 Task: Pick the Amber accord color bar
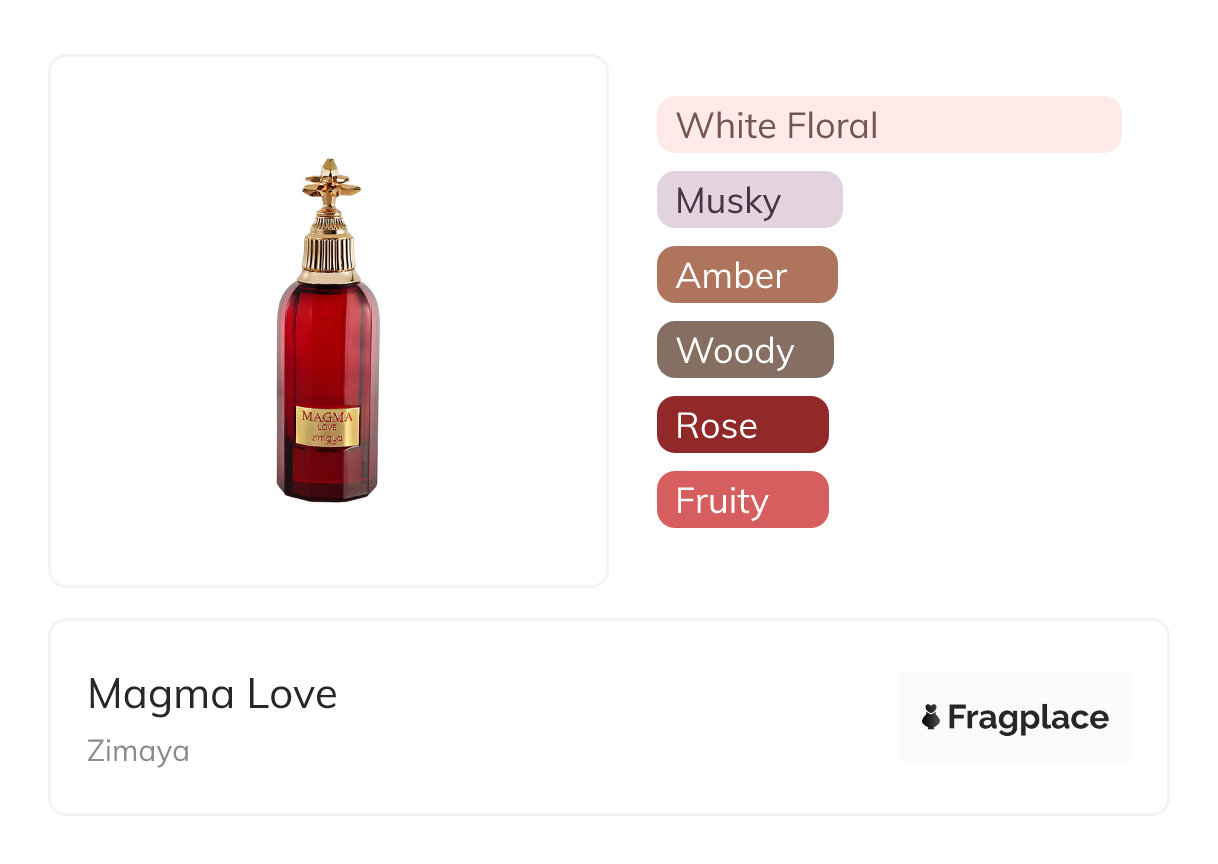coord(746,275)
